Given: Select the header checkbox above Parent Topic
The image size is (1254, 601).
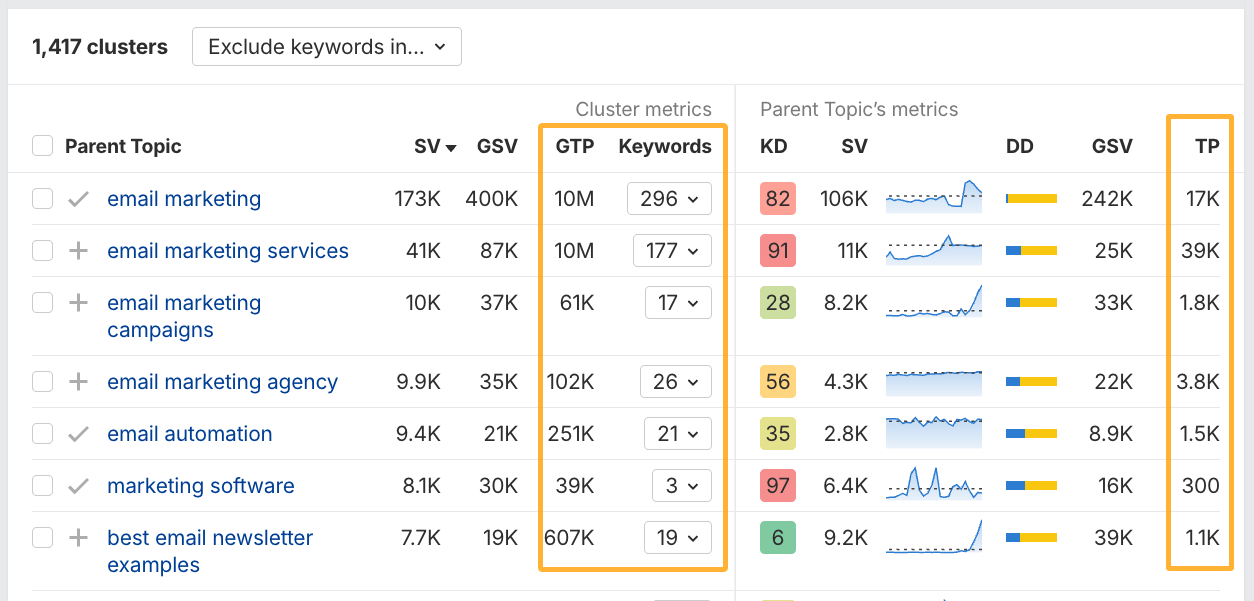Looking at the screenshot, I should pyautogui.click(x=42, y=145).
